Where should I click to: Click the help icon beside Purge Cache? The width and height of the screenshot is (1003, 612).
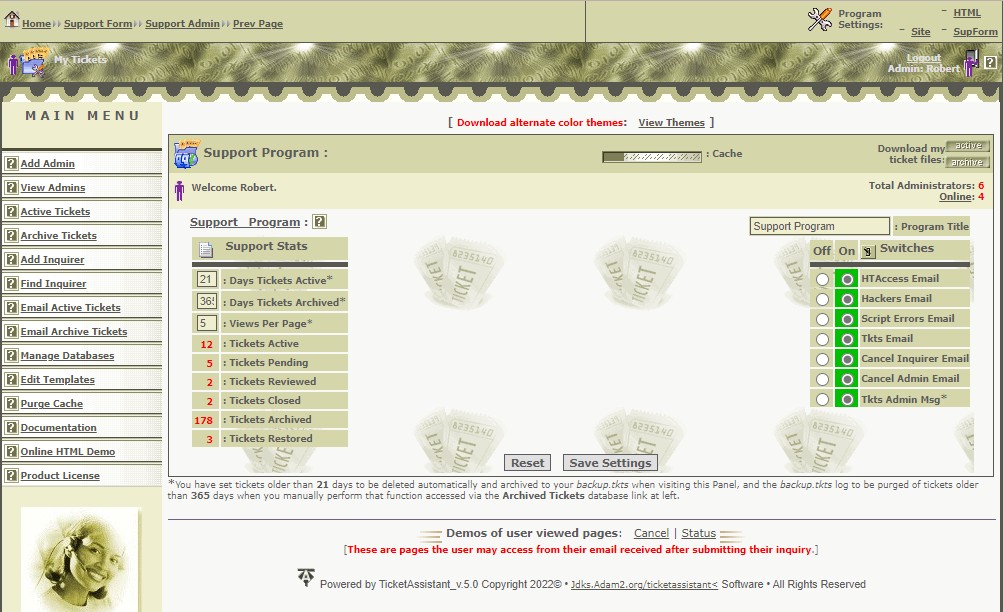(x=10, y=403)
